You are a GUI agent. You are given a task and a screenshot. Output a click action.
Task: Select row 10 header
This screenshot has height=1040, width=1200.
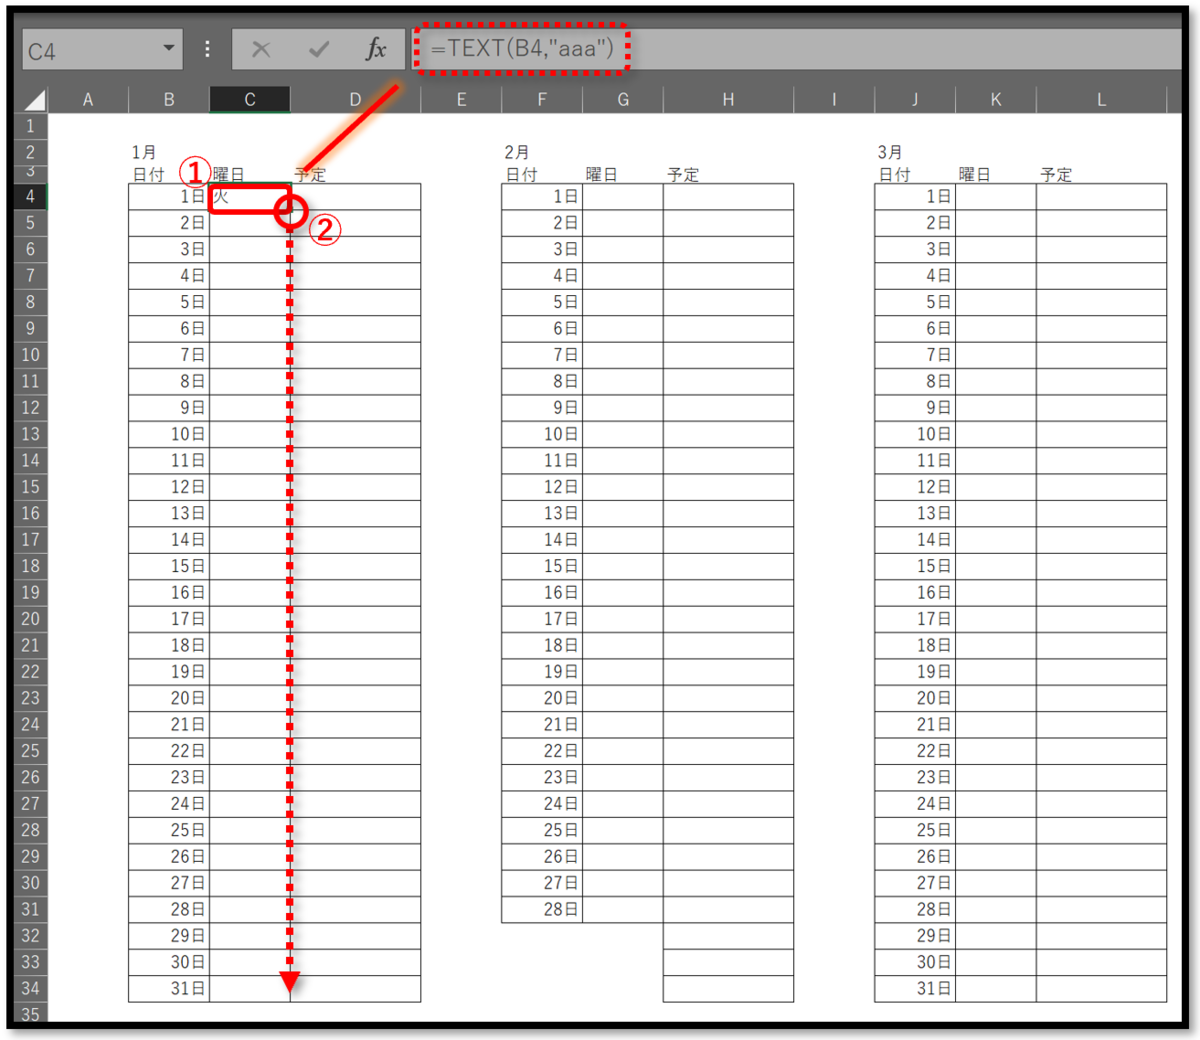point(31,355)
